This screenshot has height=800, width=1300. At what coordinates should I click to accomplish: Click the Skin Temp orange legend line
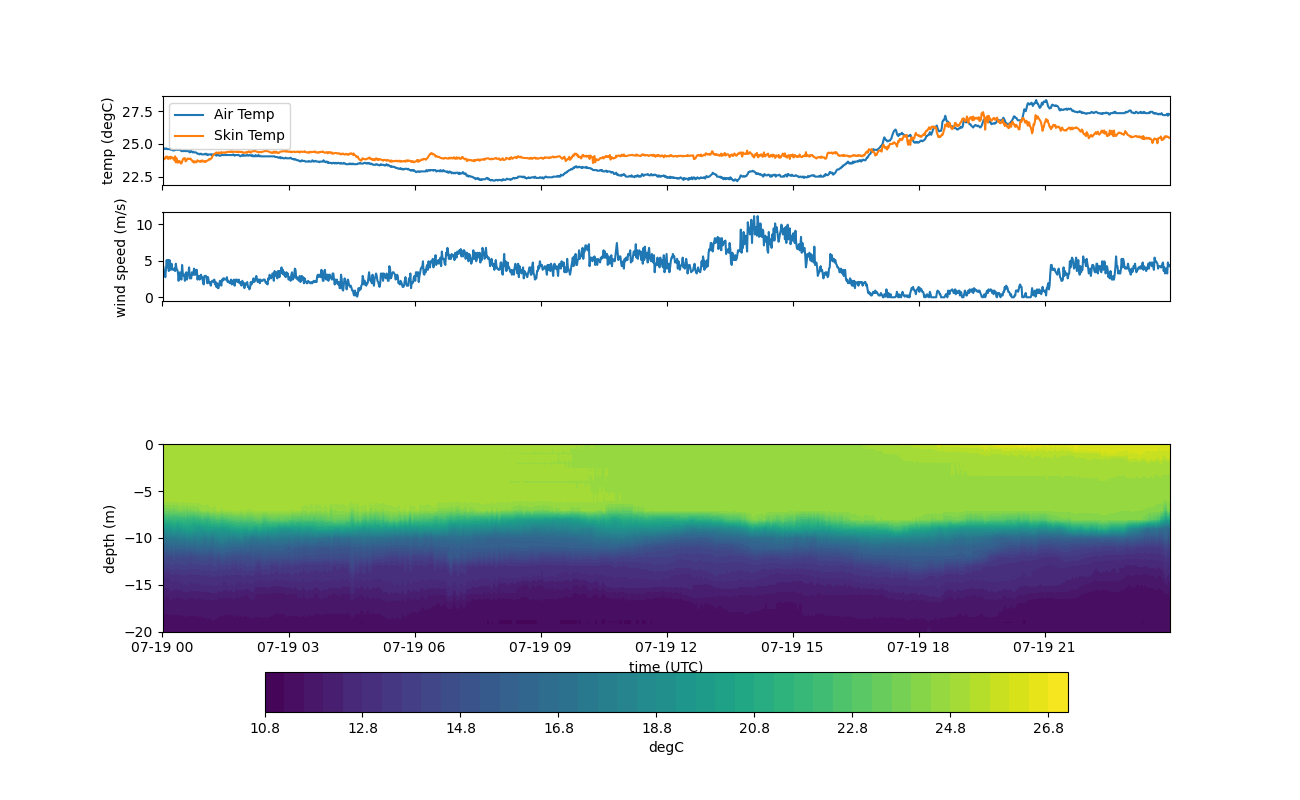[190, 136]
